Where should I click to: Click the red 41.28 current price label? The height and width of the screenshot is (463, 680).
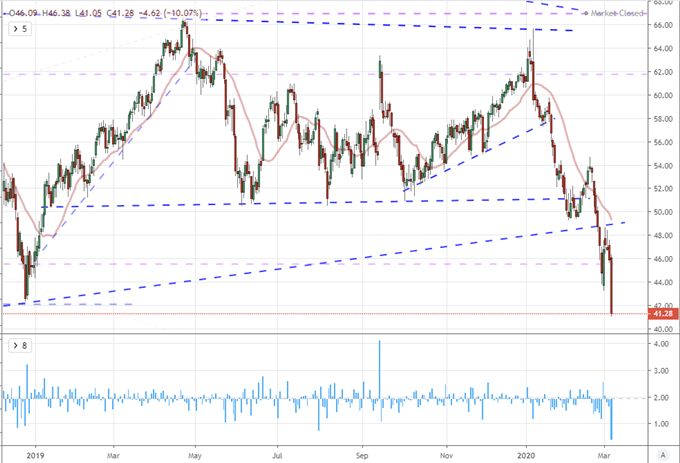pyautogui.click(x=663, y=313)
